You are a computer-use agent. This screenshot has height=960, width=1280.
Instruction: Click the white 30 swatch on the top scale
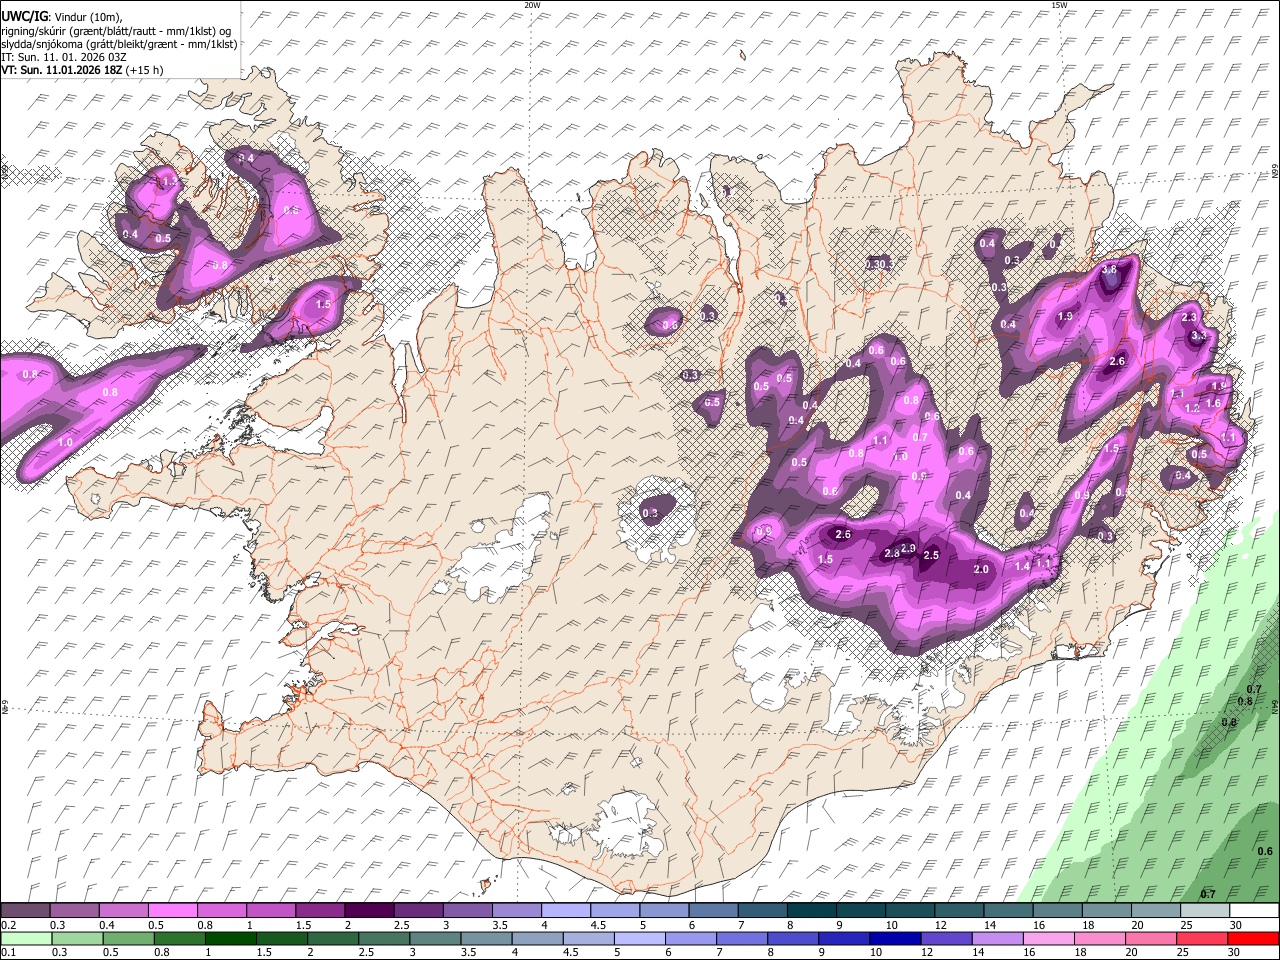(x=1253, y=910)
